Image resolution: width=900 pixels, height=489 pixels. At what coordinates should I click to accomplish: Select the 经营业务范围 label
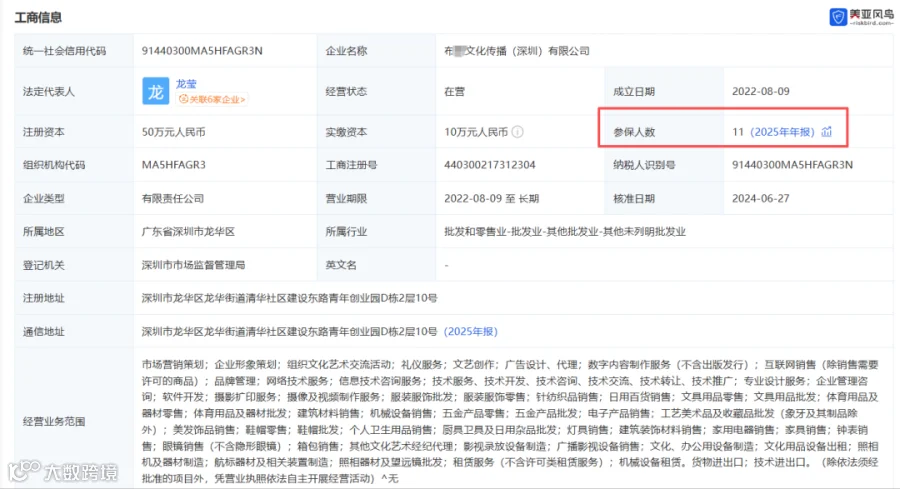(54, 422)
